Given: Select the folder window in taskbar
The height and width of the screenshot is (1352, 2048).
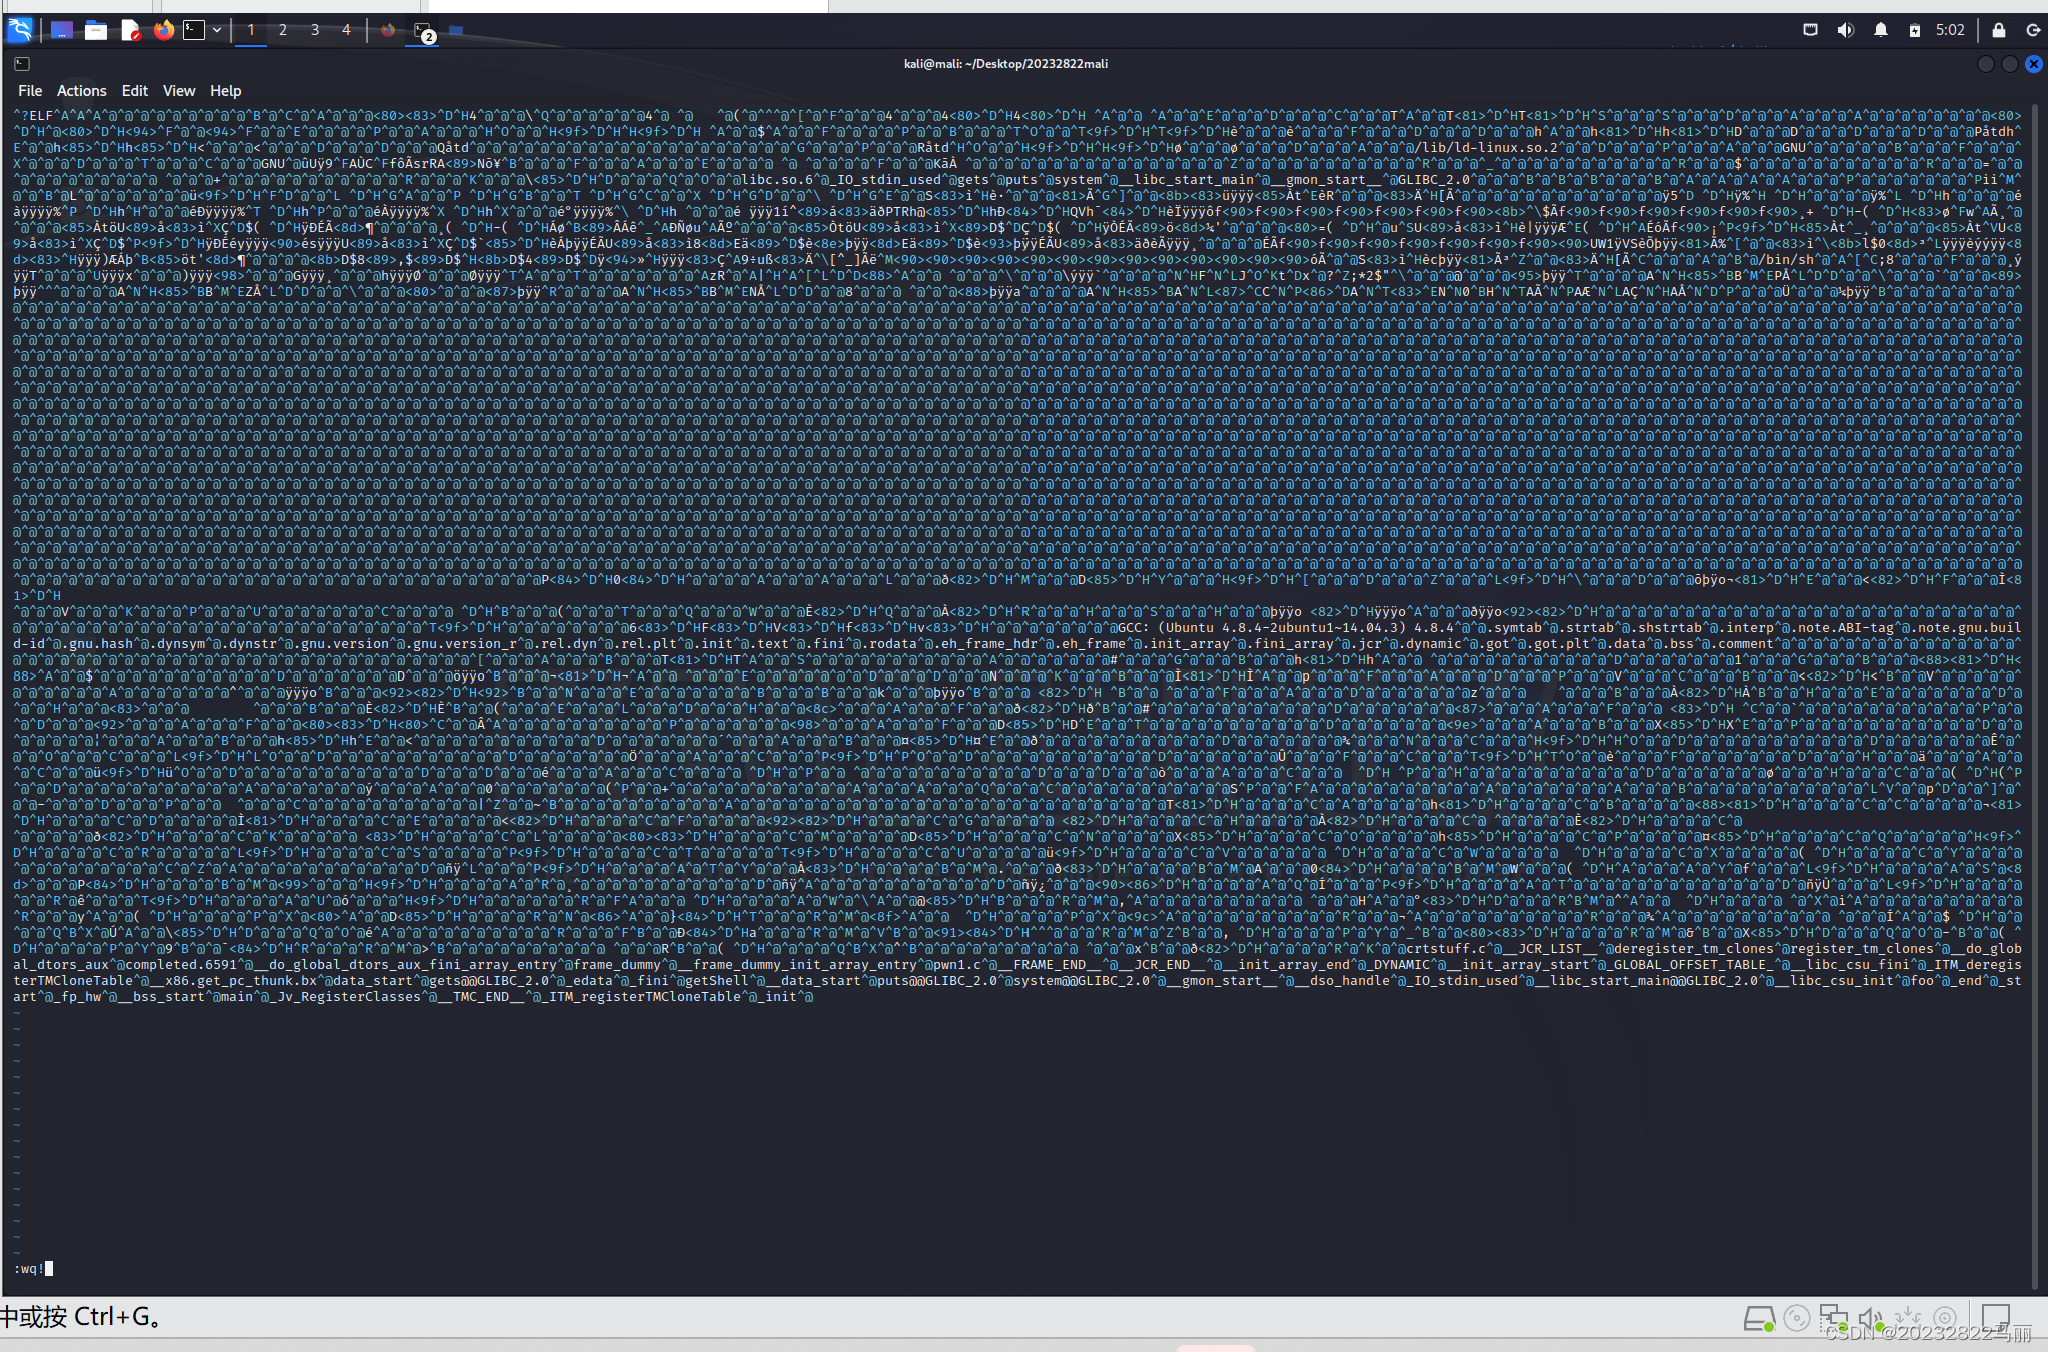Looking at the screenshot, I should (x=456, y=30).
